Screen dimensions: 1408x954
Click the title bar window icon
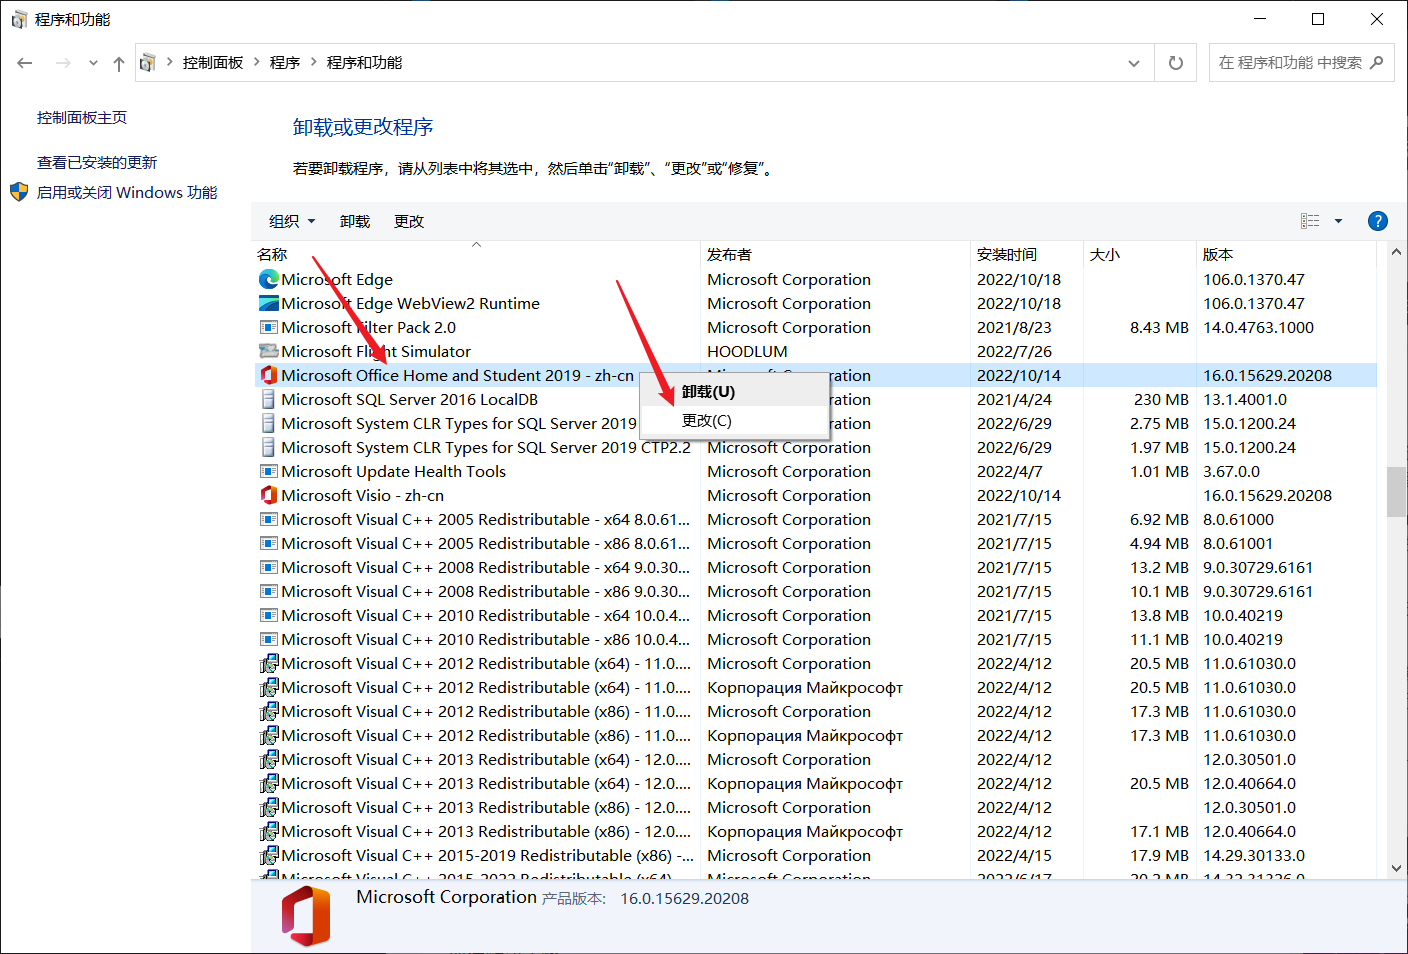pyautogui.click(x=19, y=19)
